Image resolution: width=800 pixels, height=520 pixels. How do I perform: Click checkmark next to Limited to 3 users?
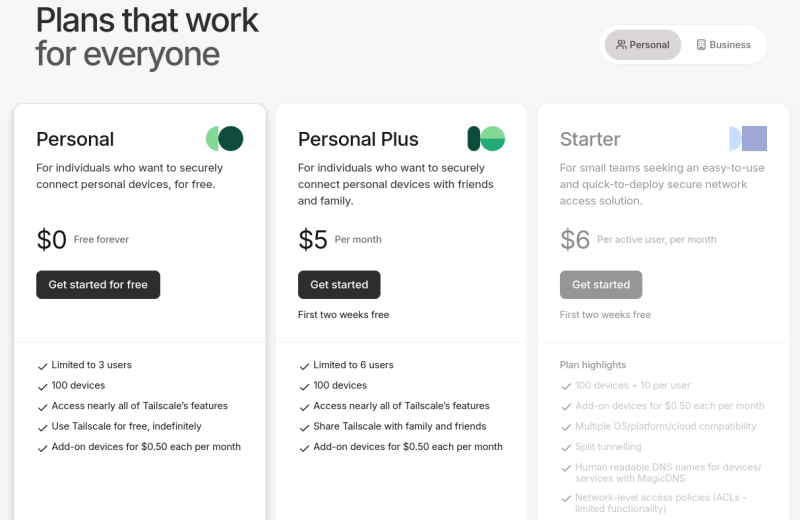pos(42,366)
